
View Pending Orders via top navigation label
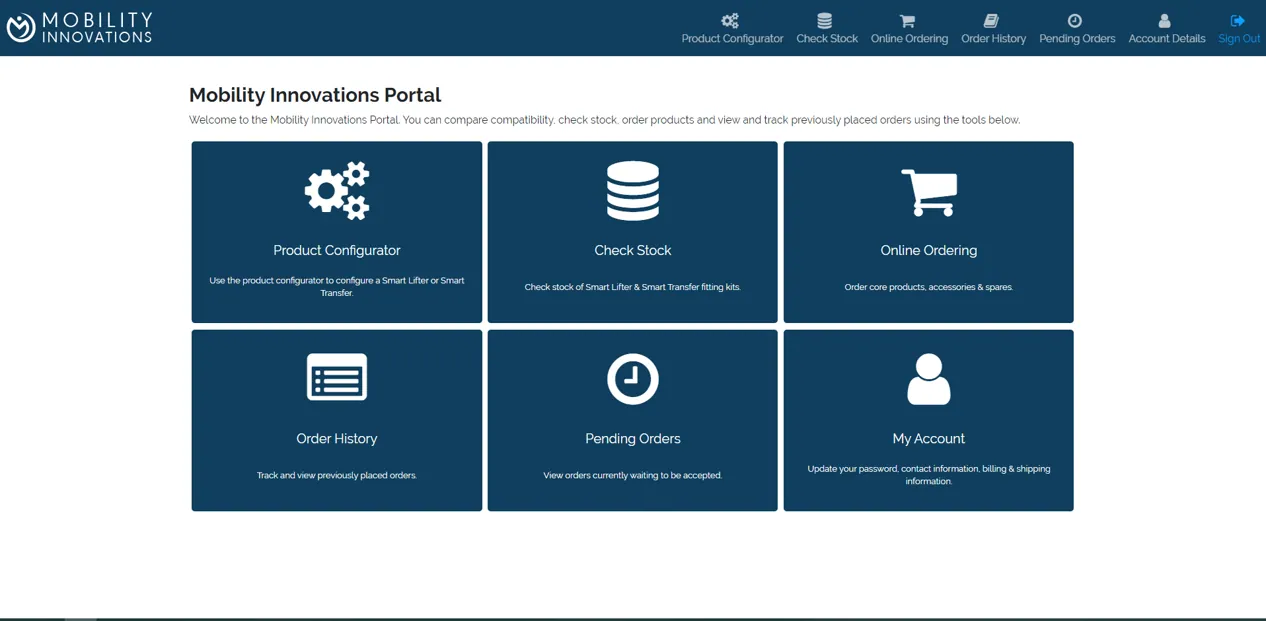[1077, 39]
